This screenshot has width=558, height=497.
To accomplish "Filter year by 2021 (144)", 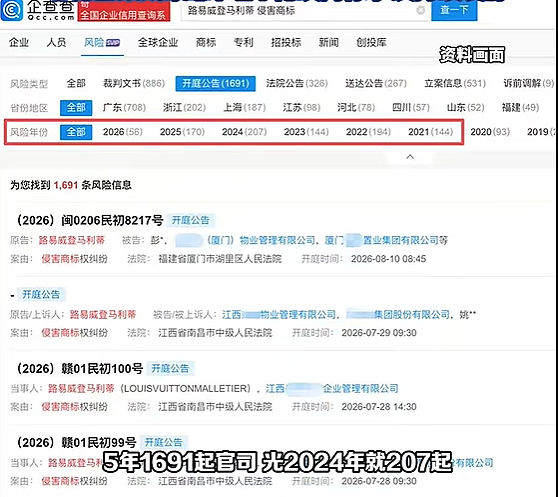I will [x=430, y=132].
